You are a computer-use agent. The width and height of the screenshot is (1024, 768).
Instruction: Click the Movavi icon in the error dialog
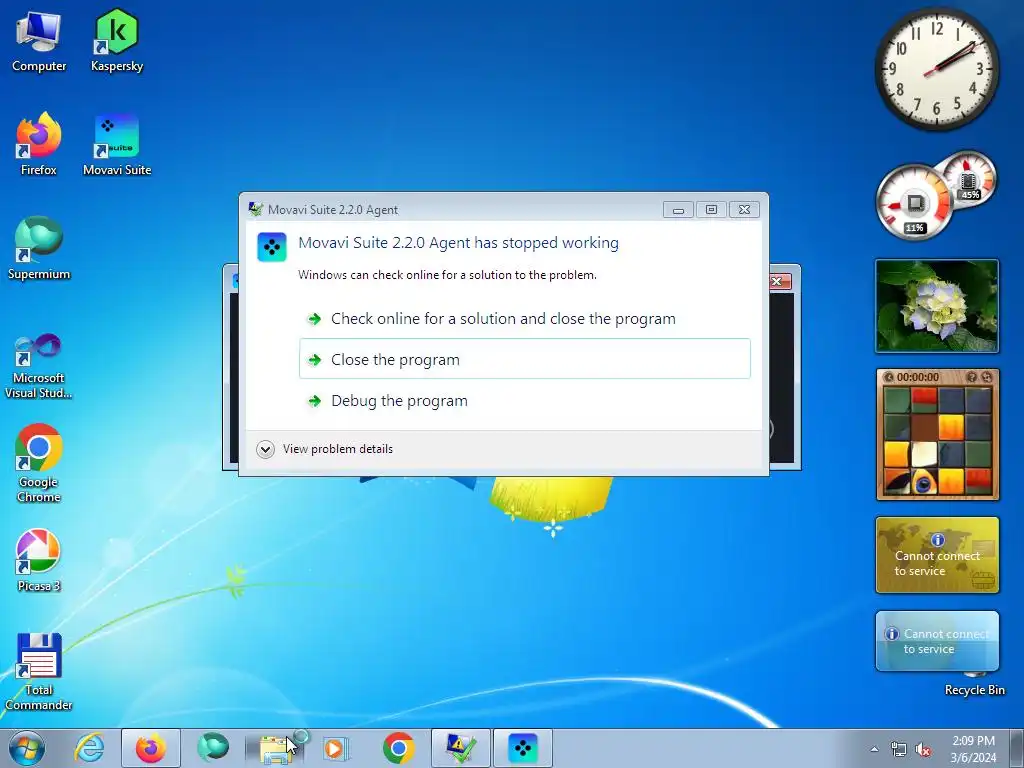click(x=272, y=247)
